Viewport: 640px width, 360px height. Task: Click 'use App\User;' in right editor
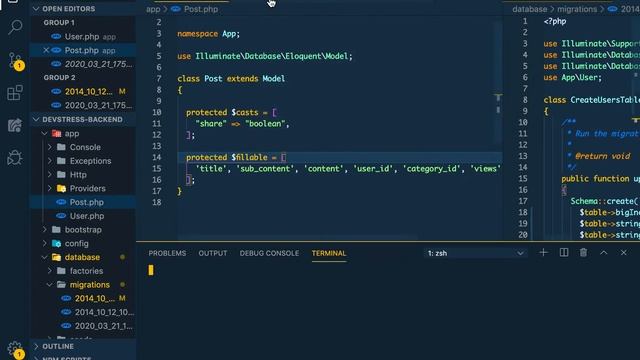[573, 78]
